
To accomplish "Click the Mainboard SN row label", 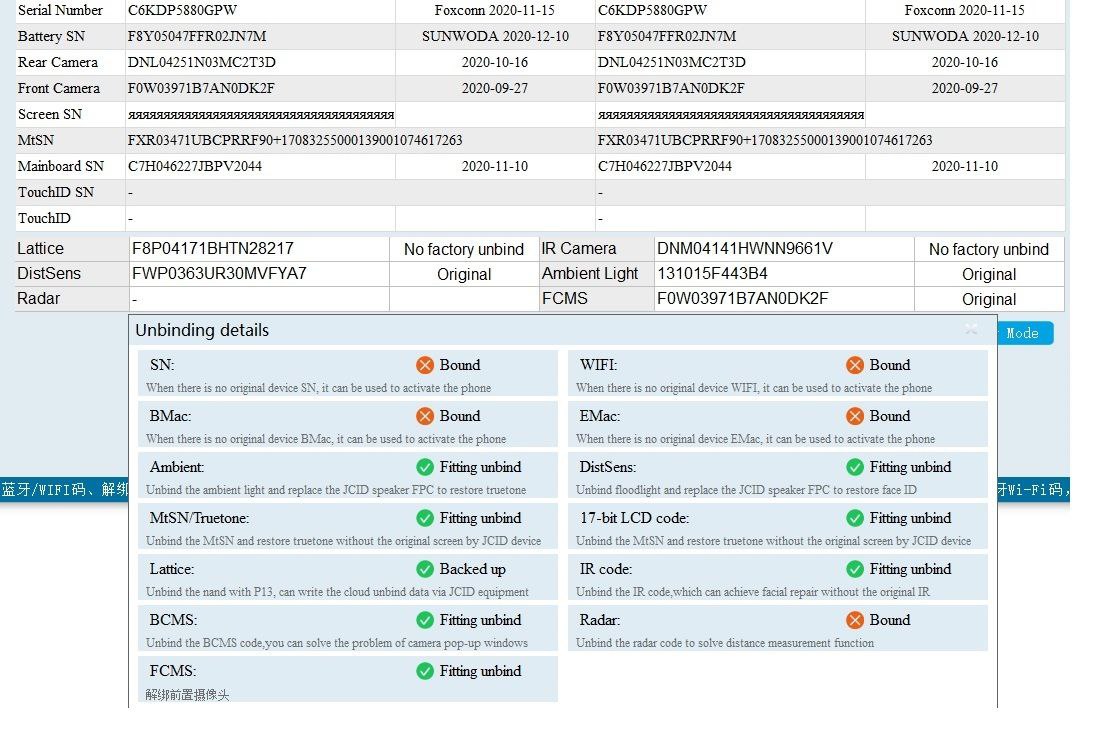I will pyautogui.click(x=61, y=166).
